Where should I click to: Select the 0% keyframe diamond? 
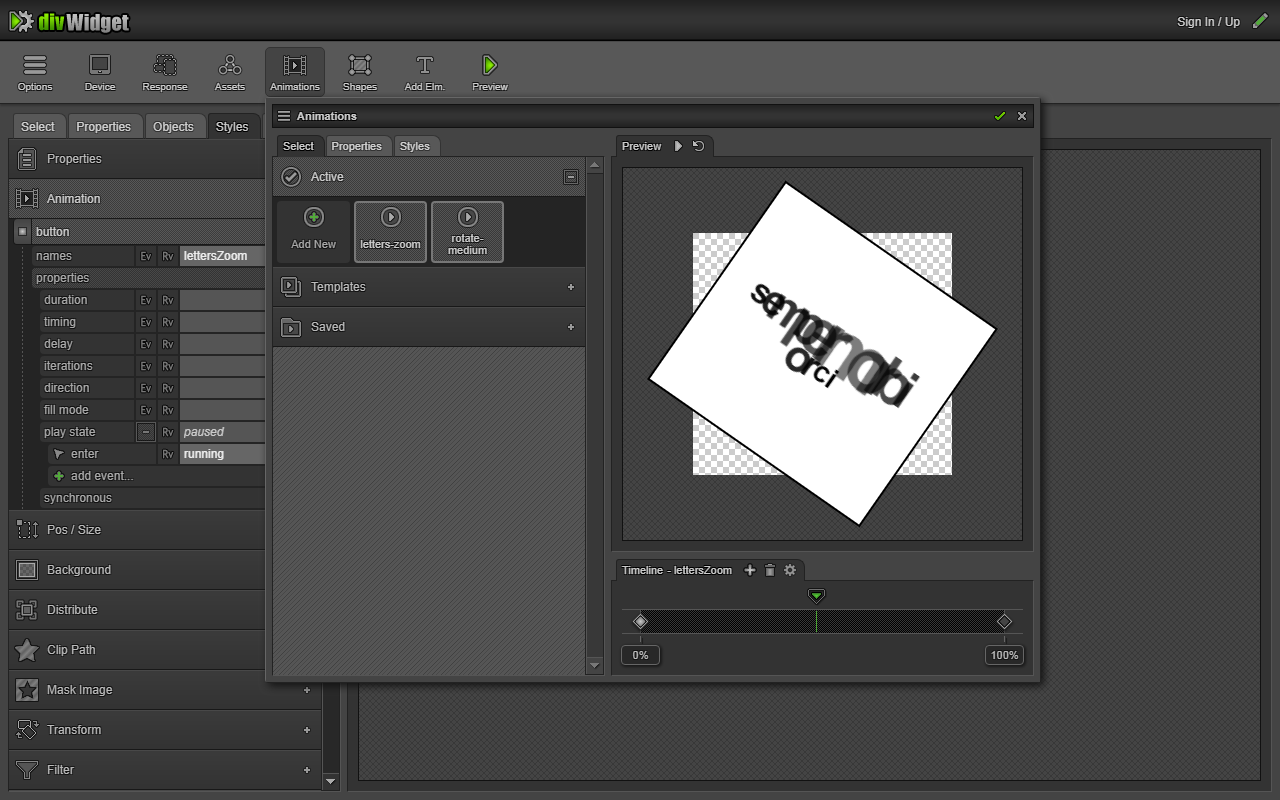click(641, 622)
